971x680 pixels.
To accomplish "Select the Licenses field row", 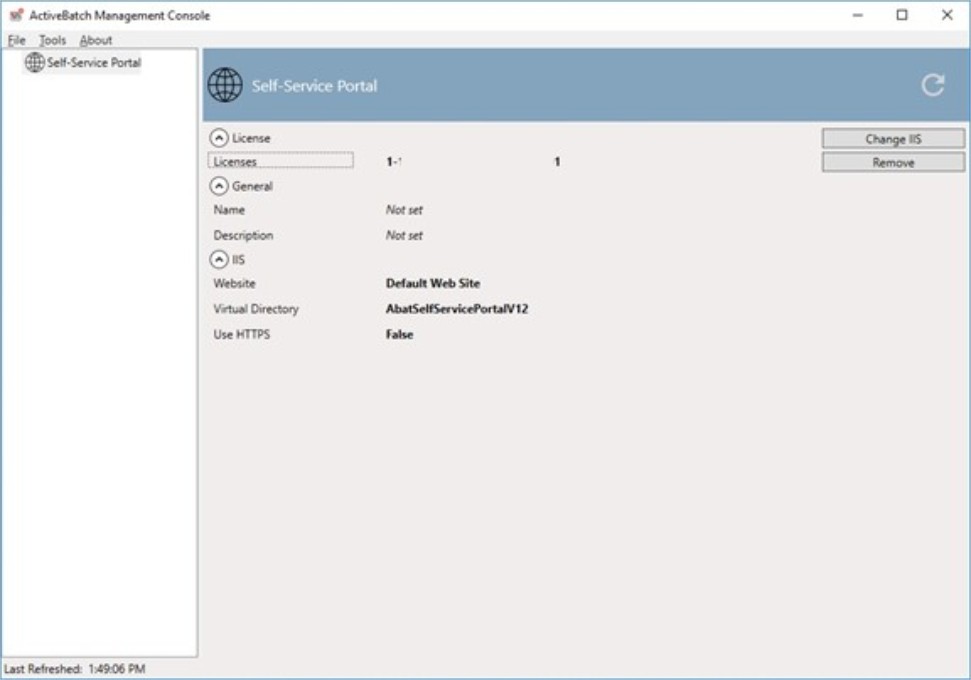I will coord(281,161).
